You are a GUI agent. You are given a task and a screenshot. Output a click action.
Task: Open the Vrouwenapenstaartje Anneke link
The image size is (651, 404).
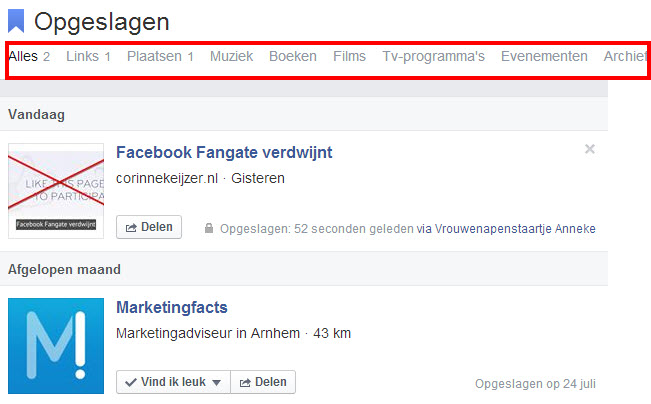point(515,229)
